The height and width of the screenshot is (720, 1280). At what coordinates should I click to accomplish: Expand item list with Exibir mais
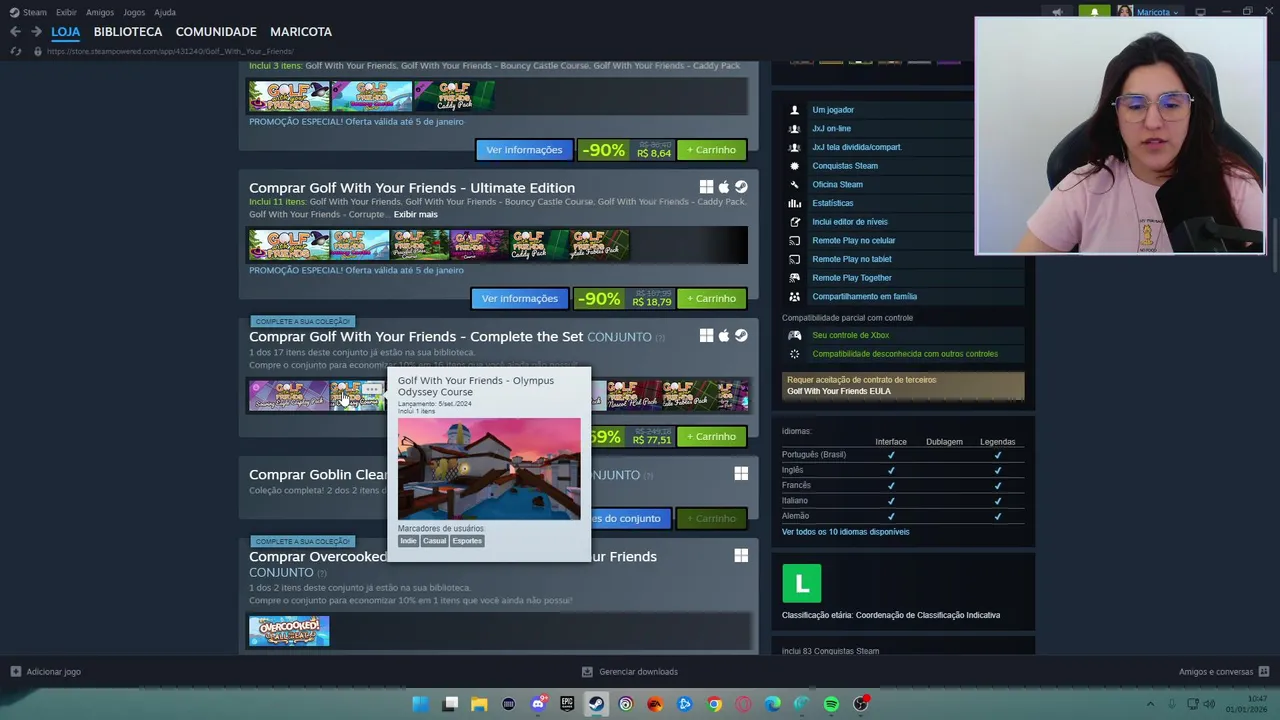415,214
